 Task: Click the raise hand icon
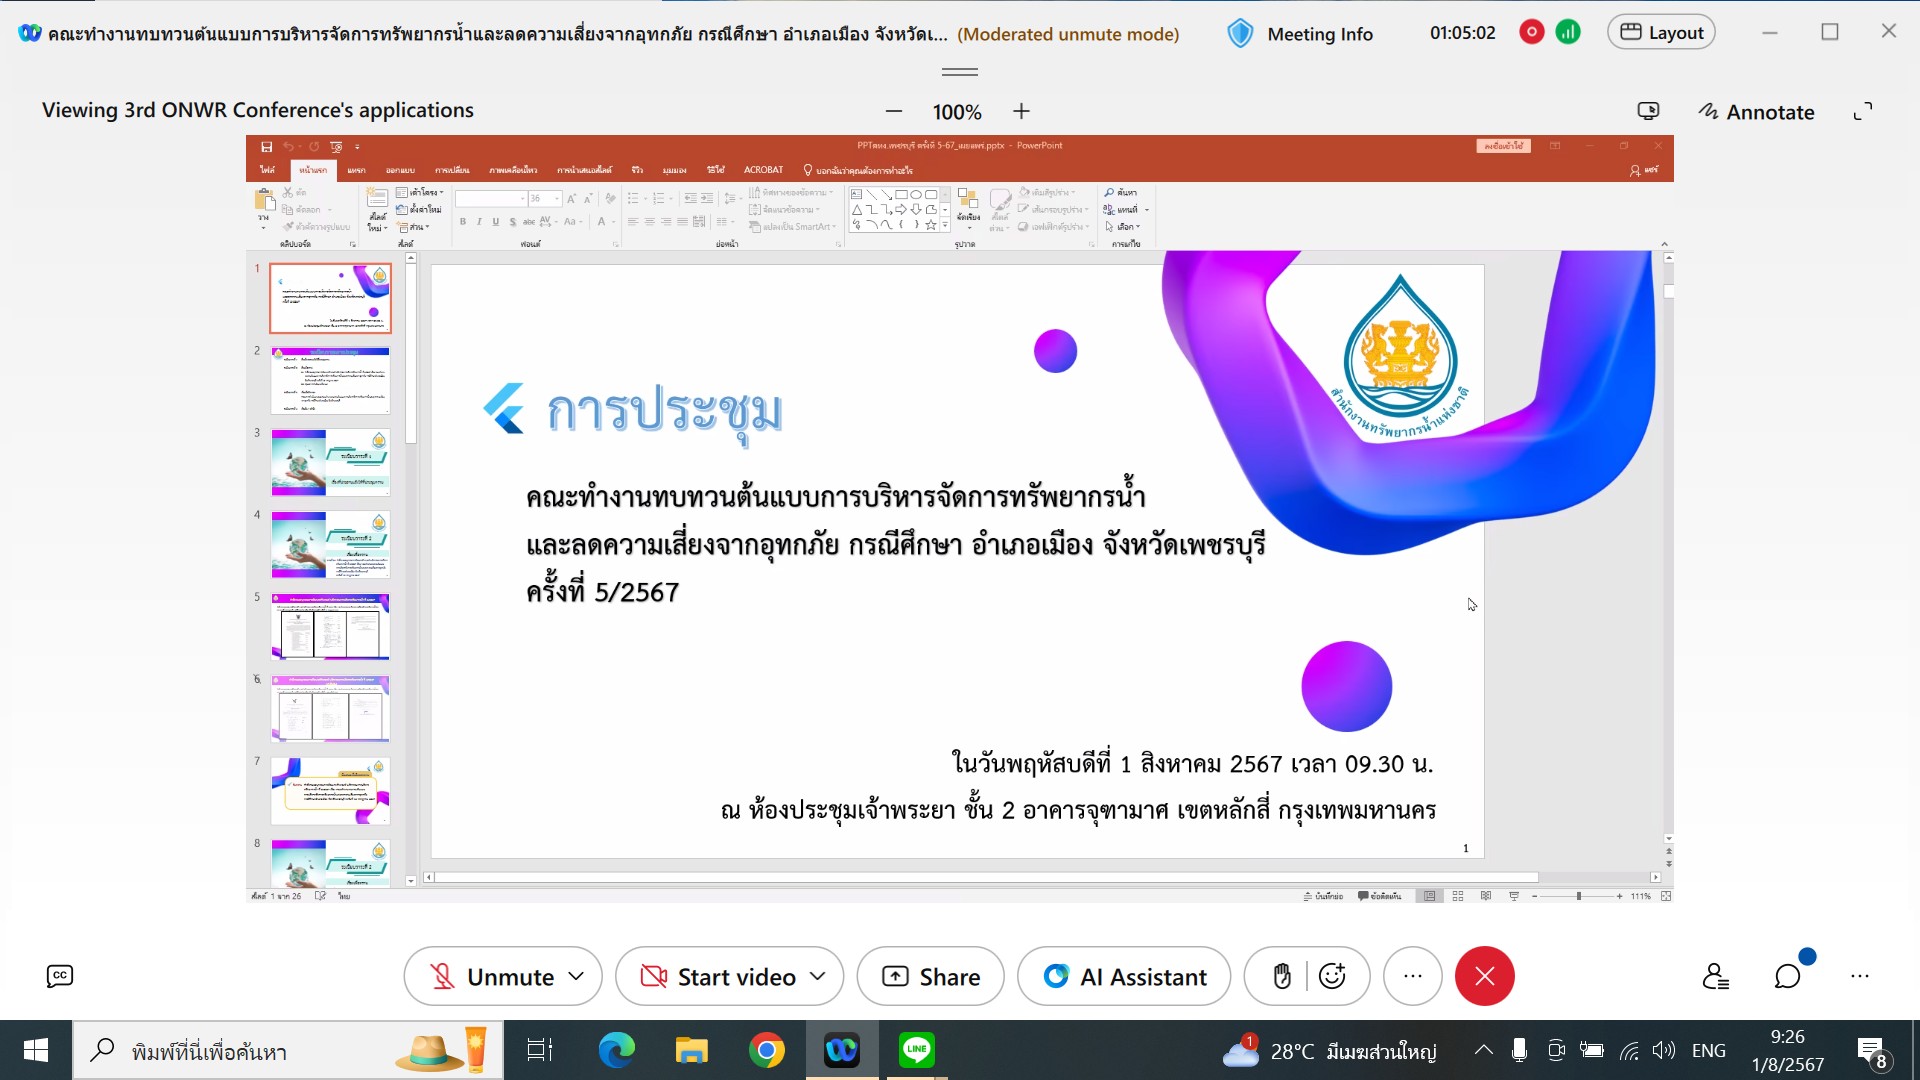click(x=1282, y=976)
